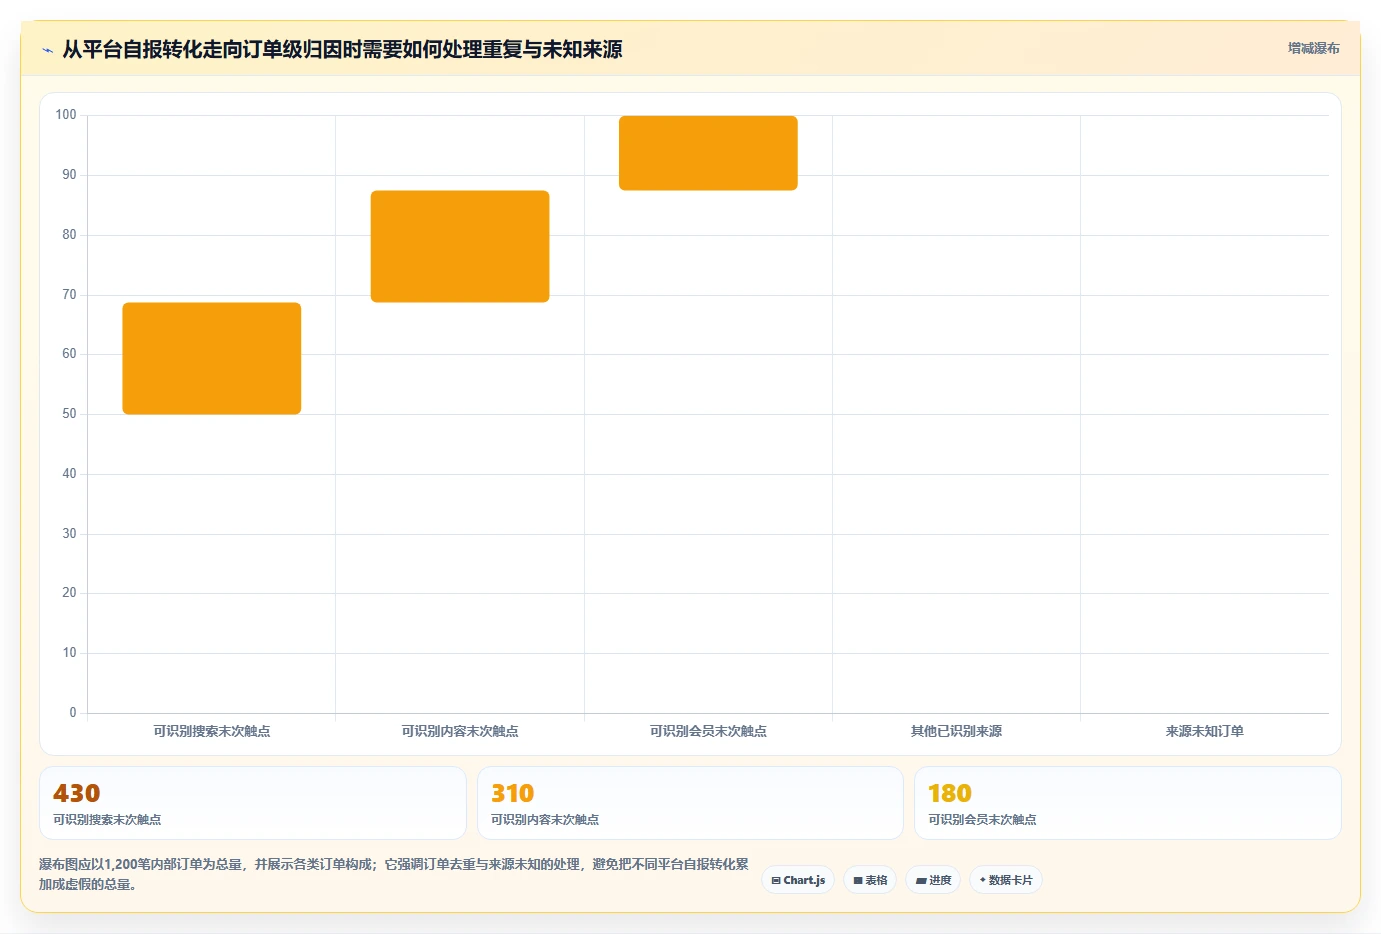The image size is (1381, 934).
Task: Click the 可识别会员末次触点 waterfall bar
Action: [x=708, y=153]
